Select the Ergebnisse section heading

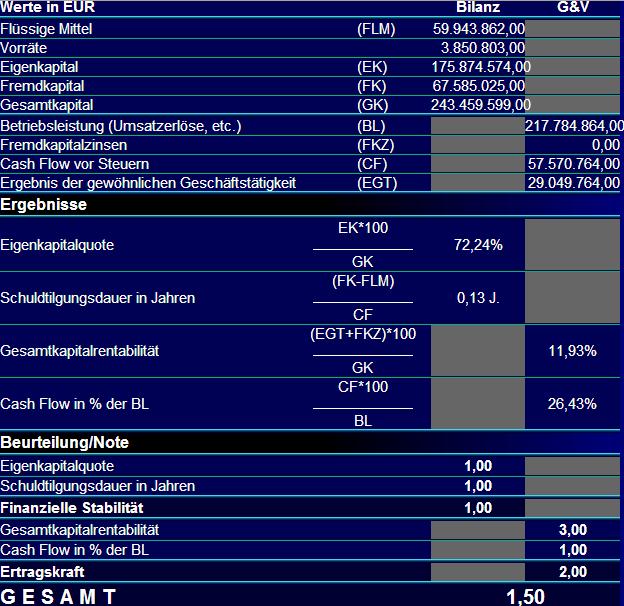click(43, 205)
